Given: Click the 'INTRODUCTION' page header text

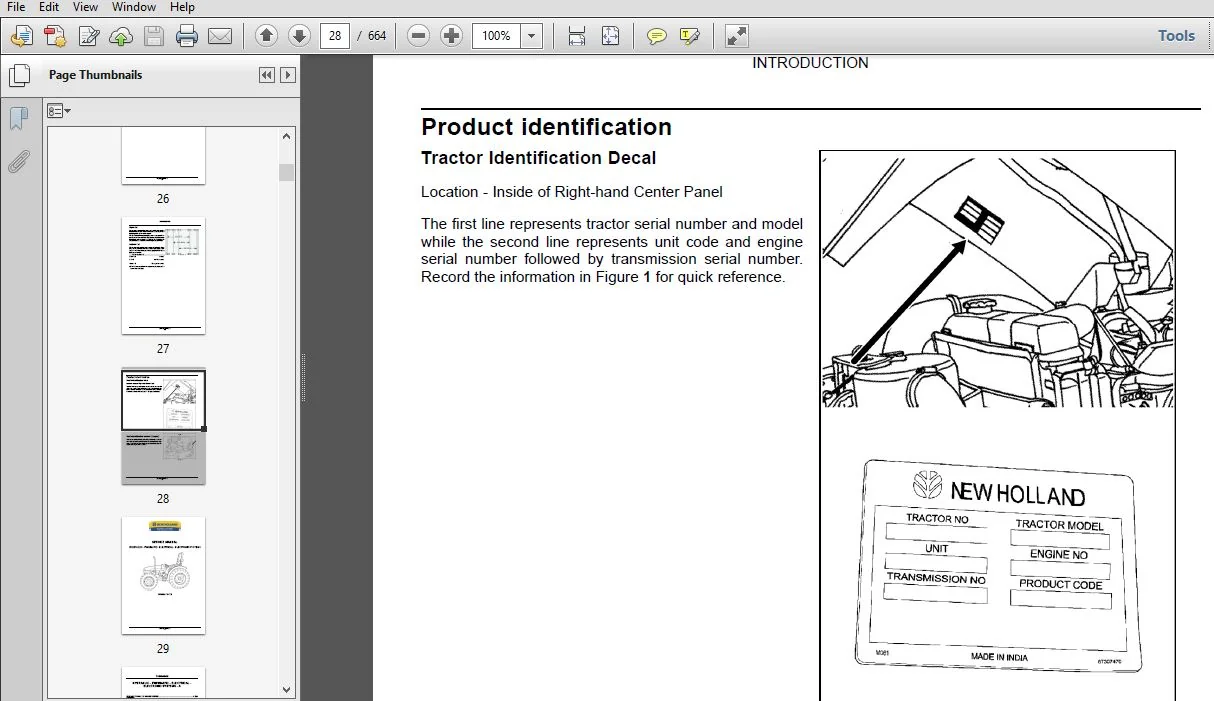Looking at the screenshot, I should (x=810, y=63).
